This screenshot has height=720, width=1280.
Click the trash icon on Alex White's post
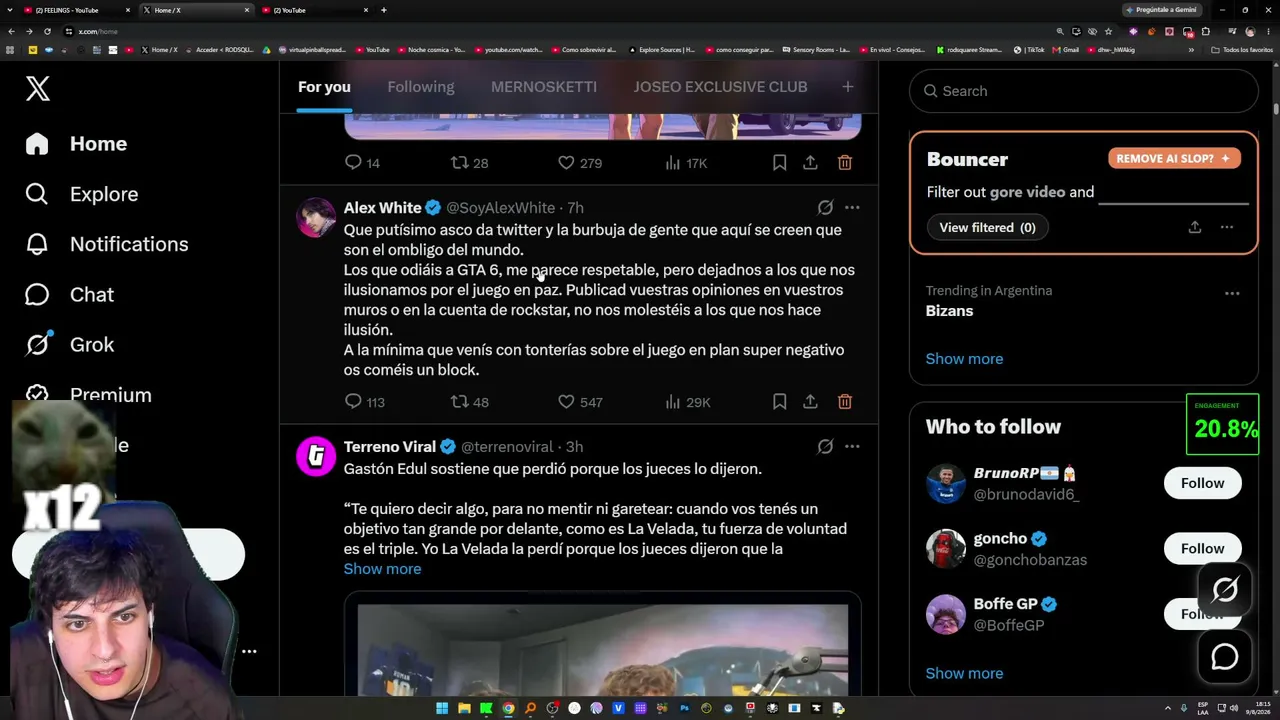(845, 402)
